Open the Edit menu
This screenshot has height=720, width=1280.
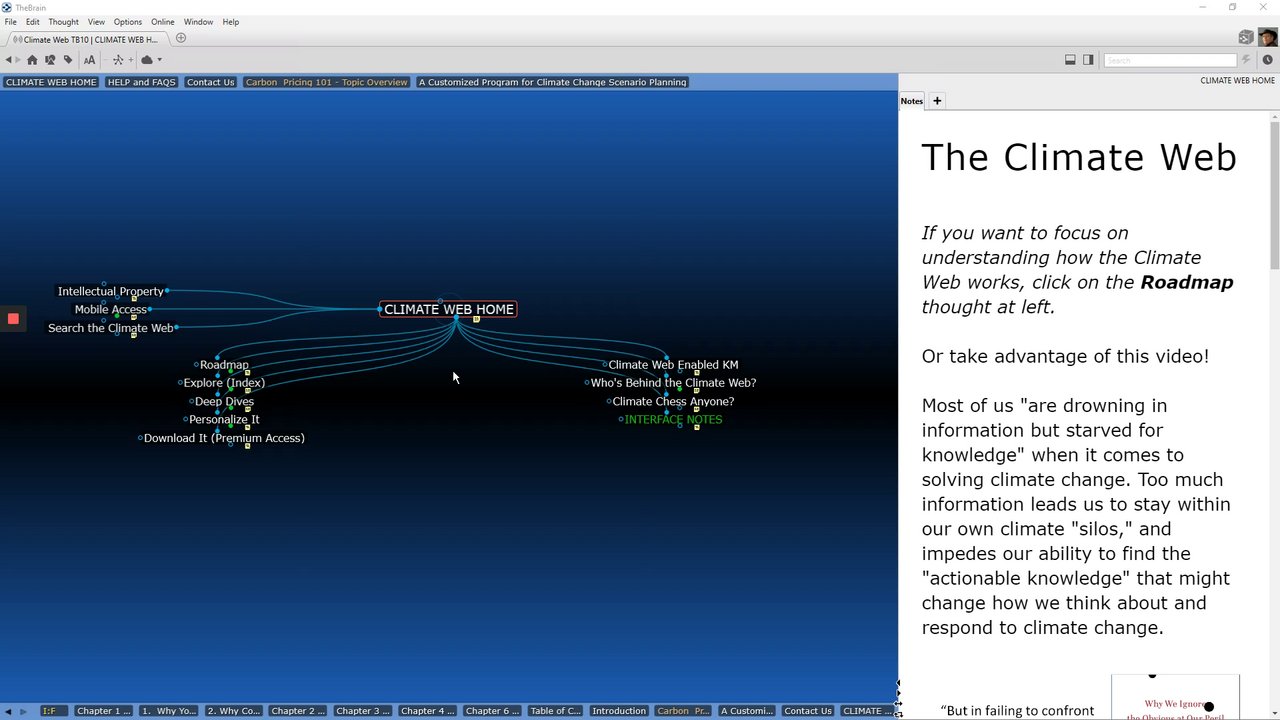pyautogui.click(x=33, y=22)
